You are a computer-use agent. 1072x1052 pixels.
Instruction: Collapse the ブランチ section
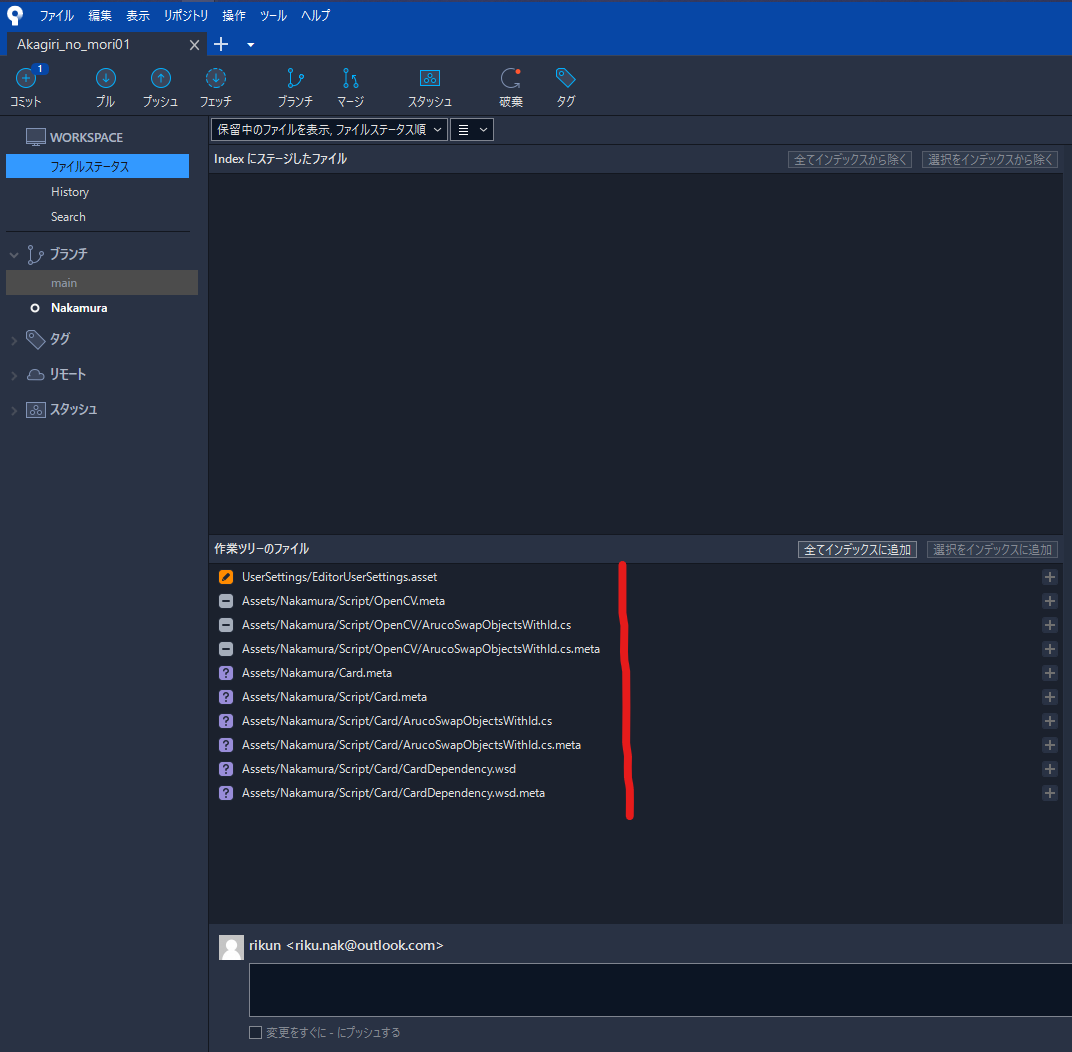coord(14,254)
